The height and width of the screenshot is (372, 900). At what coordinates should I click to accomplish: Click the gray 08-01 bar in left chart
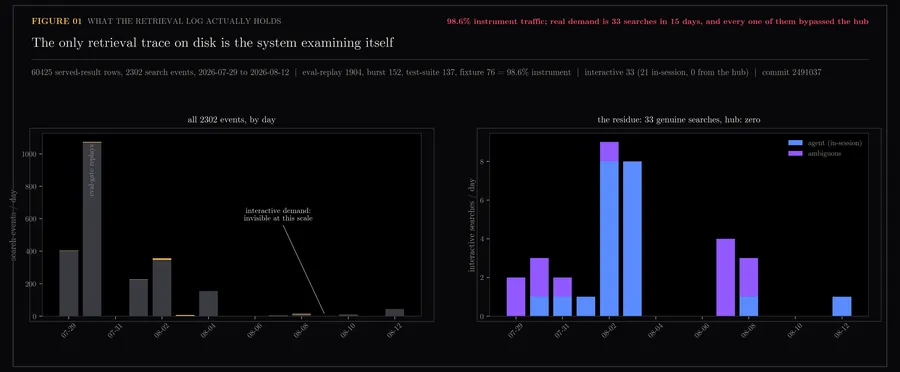[x=138, y=298]
